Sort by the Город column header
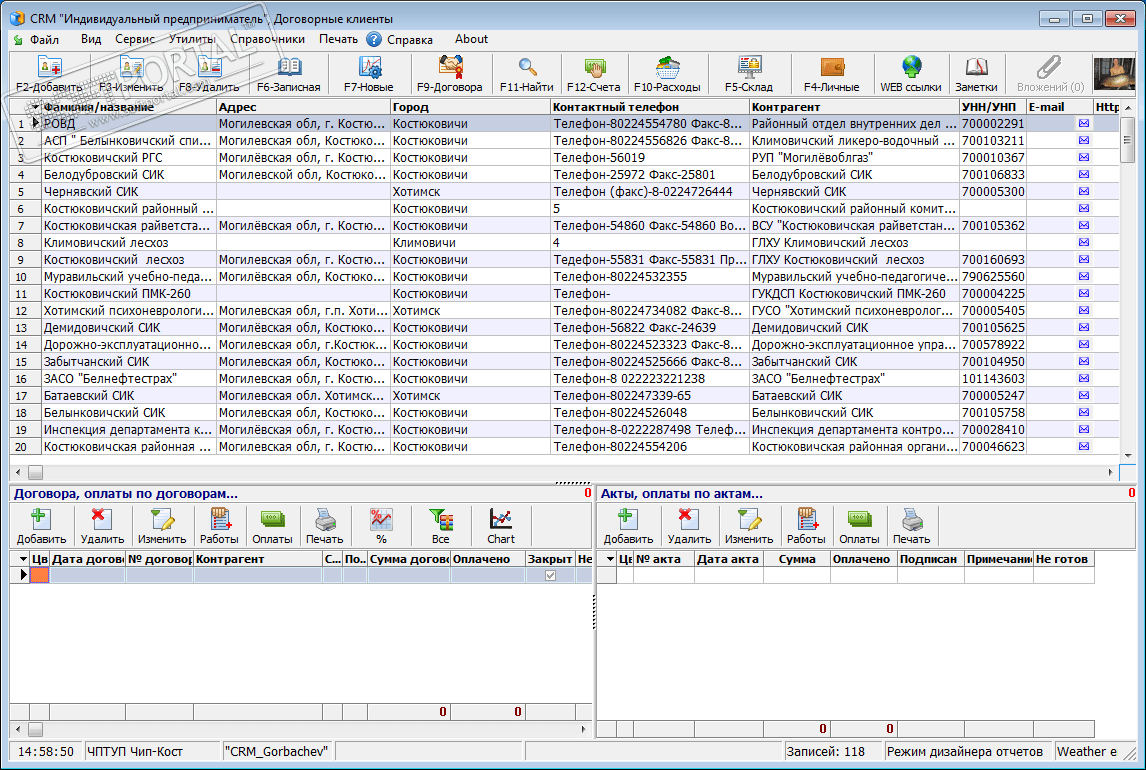The image size is (1146, 770). click(471, 107)
